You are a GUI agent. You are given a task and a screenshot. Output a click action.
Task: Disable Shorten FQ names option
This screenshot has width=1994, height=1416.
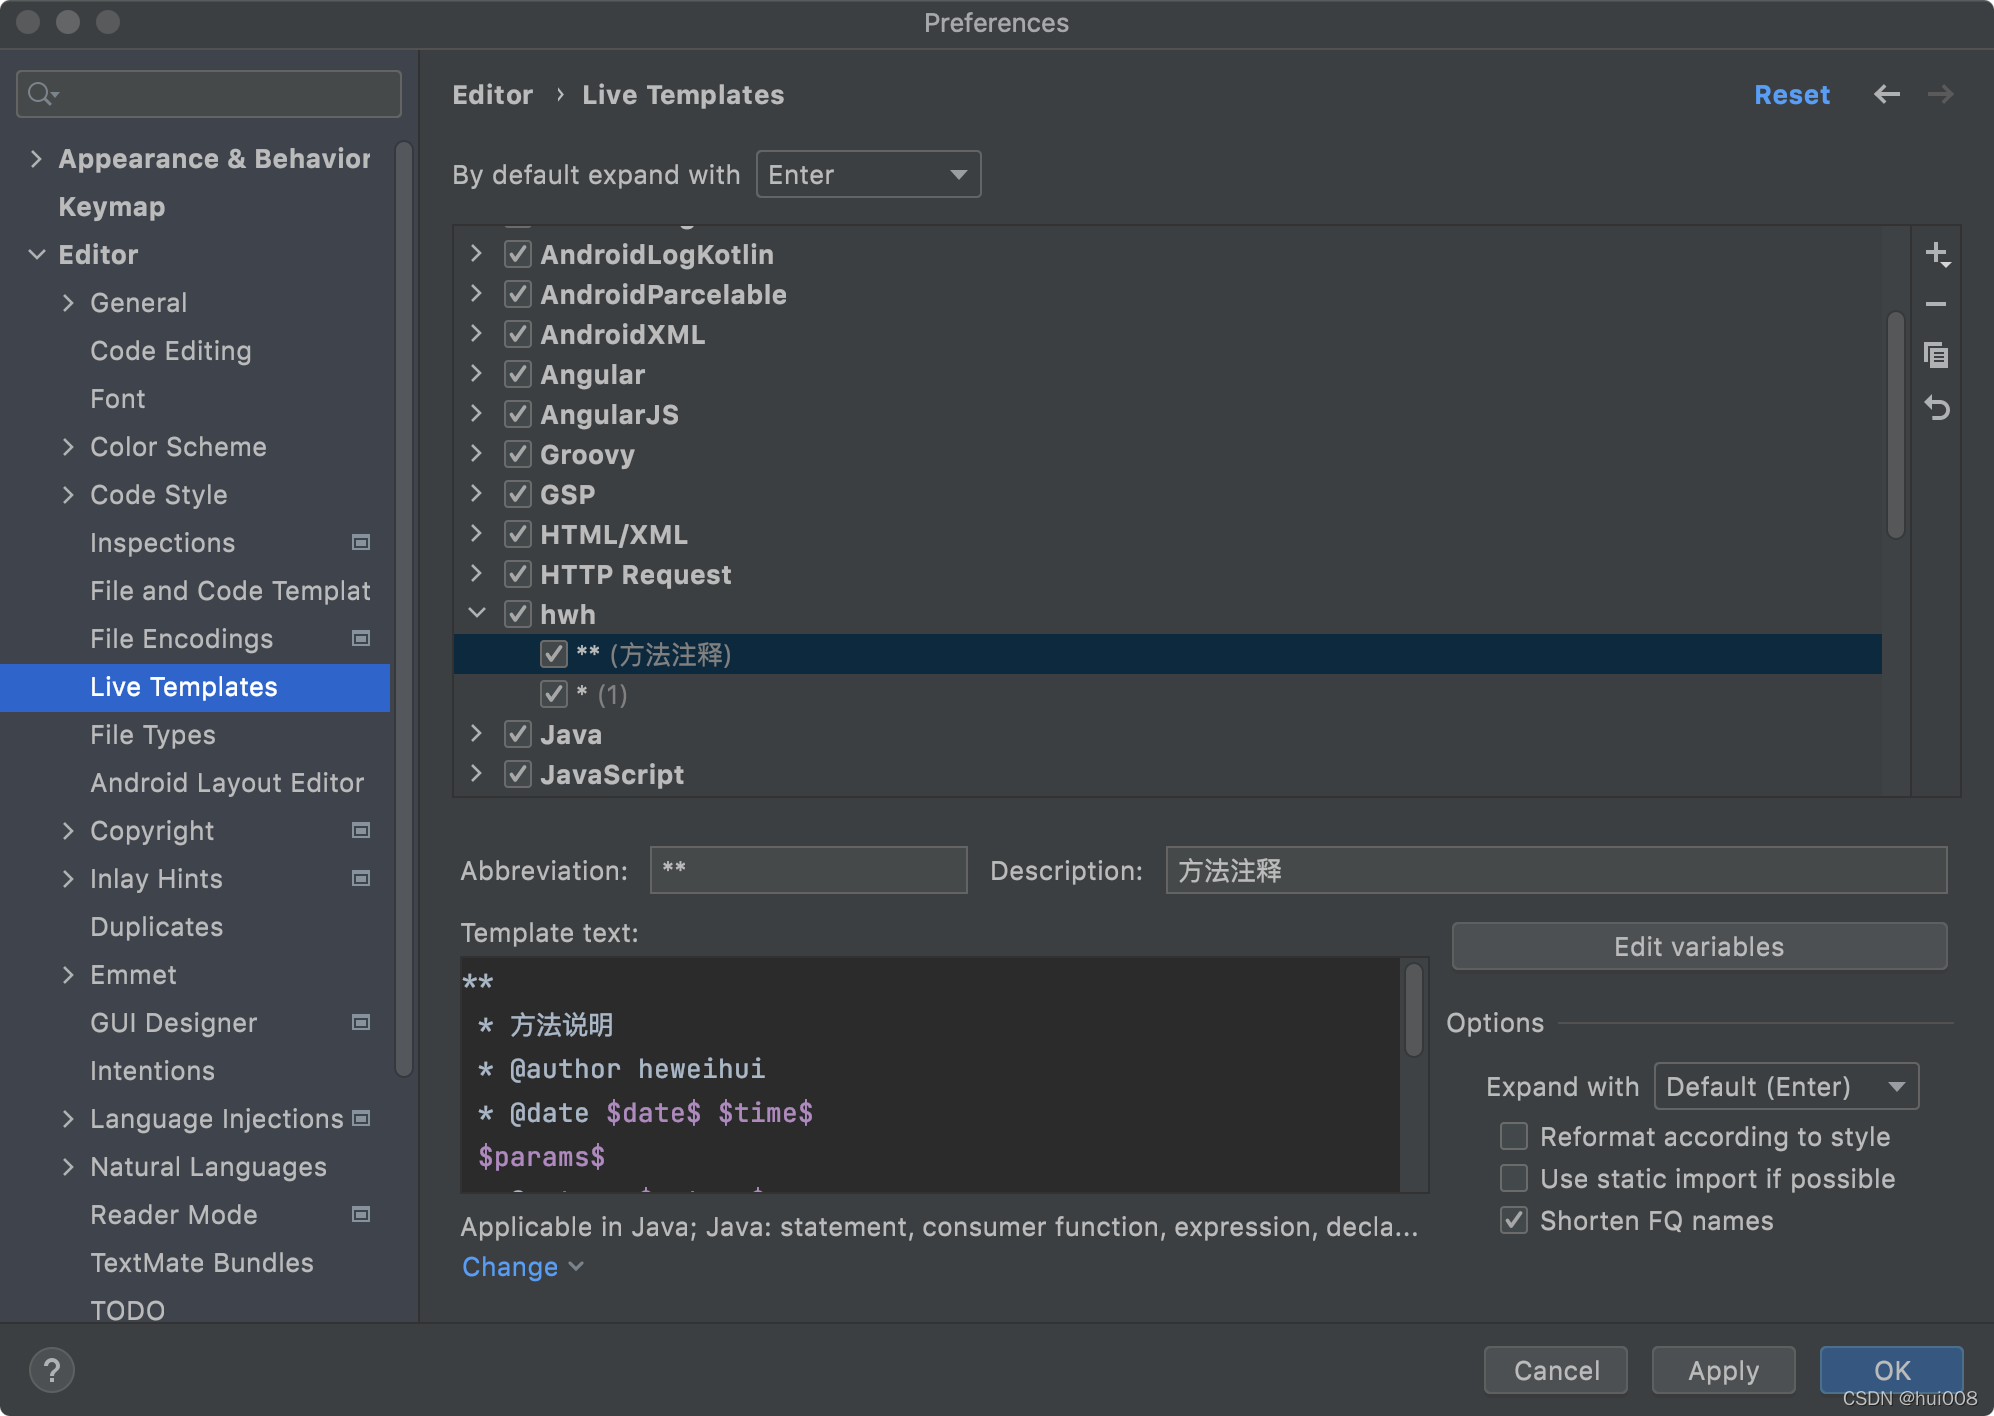pos(1514,1220)
